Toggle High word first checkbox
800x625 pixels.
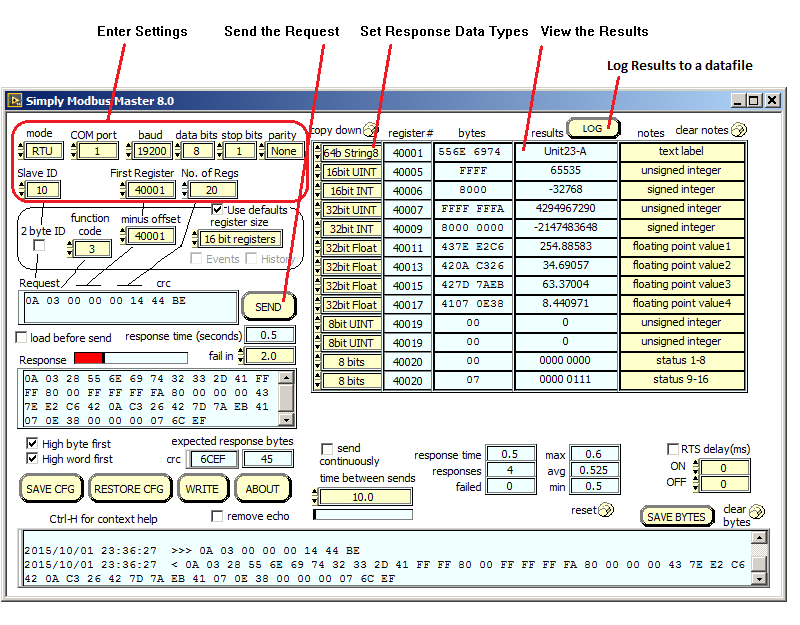point(32,458)
